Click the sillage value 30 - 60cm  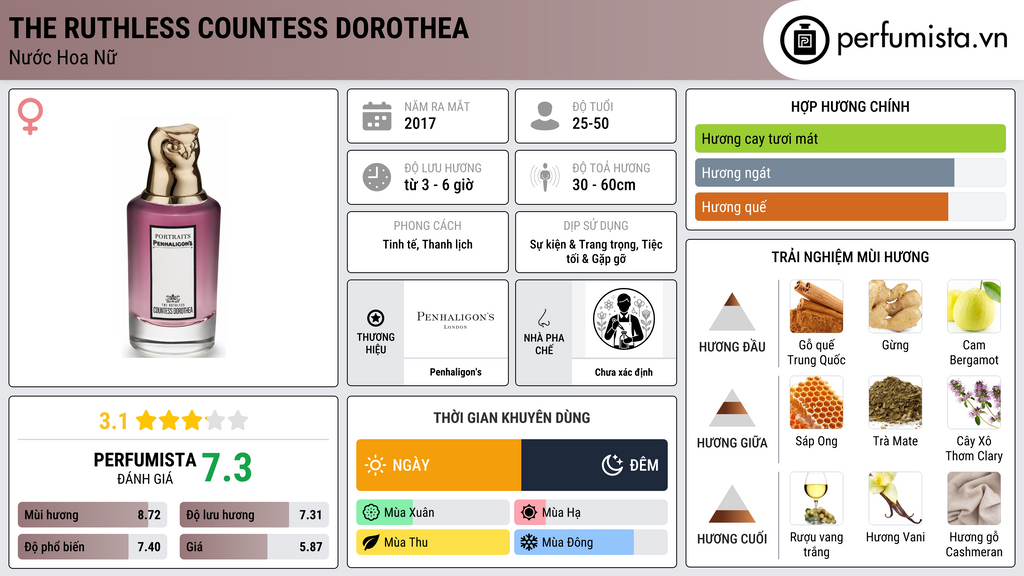(603, 185)
